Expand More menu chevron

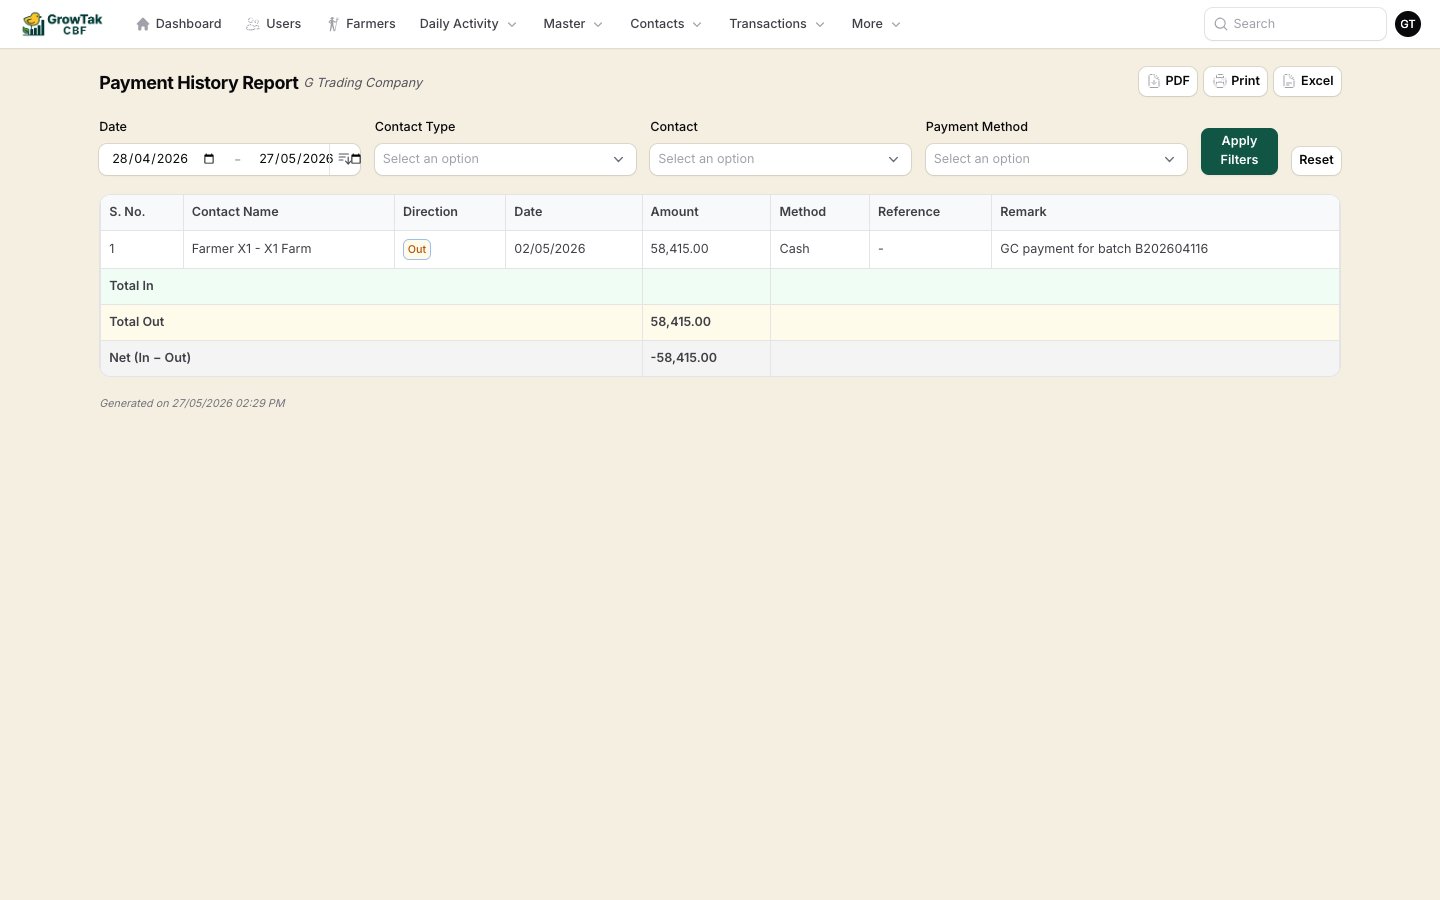(896, 24)
